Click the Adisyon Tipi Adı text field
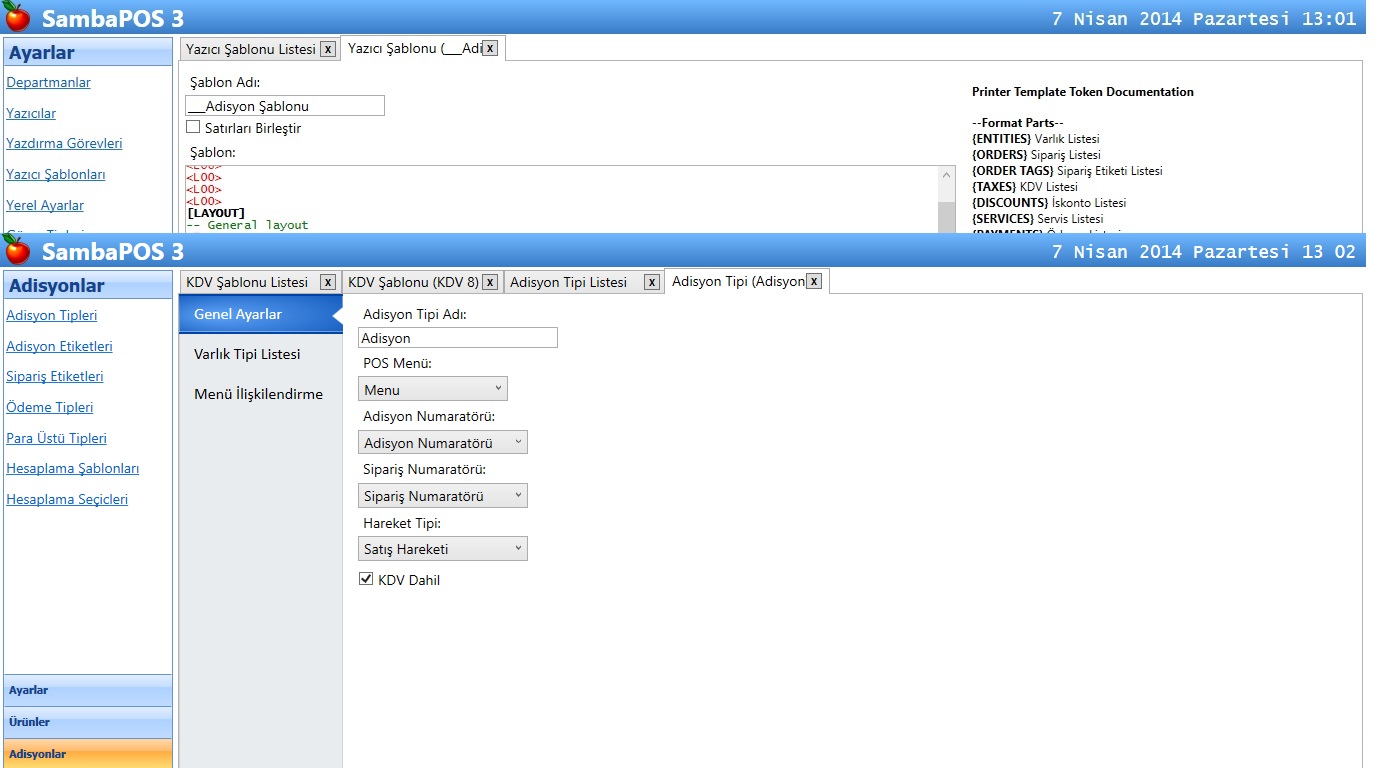This screenshot has height=768, width=1380. pyautogui.click(x=457, y=338)
